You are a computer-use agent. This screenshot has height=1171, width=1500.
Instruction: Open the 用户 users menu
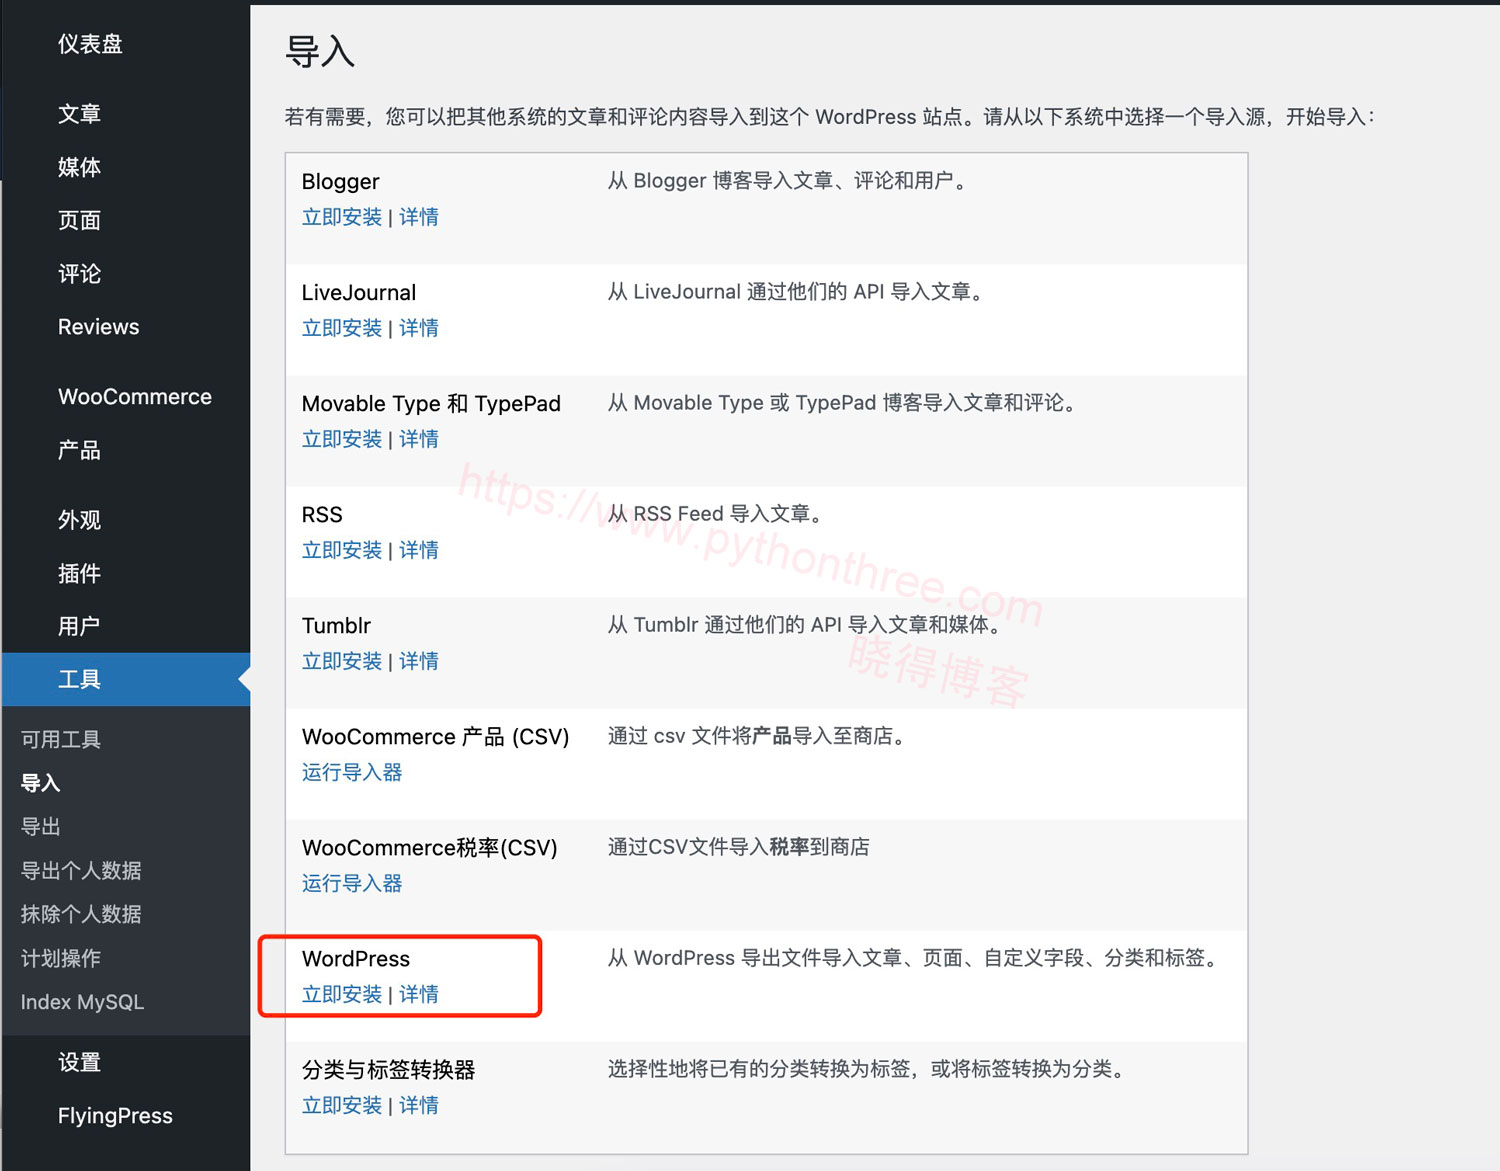click(79, 626)
